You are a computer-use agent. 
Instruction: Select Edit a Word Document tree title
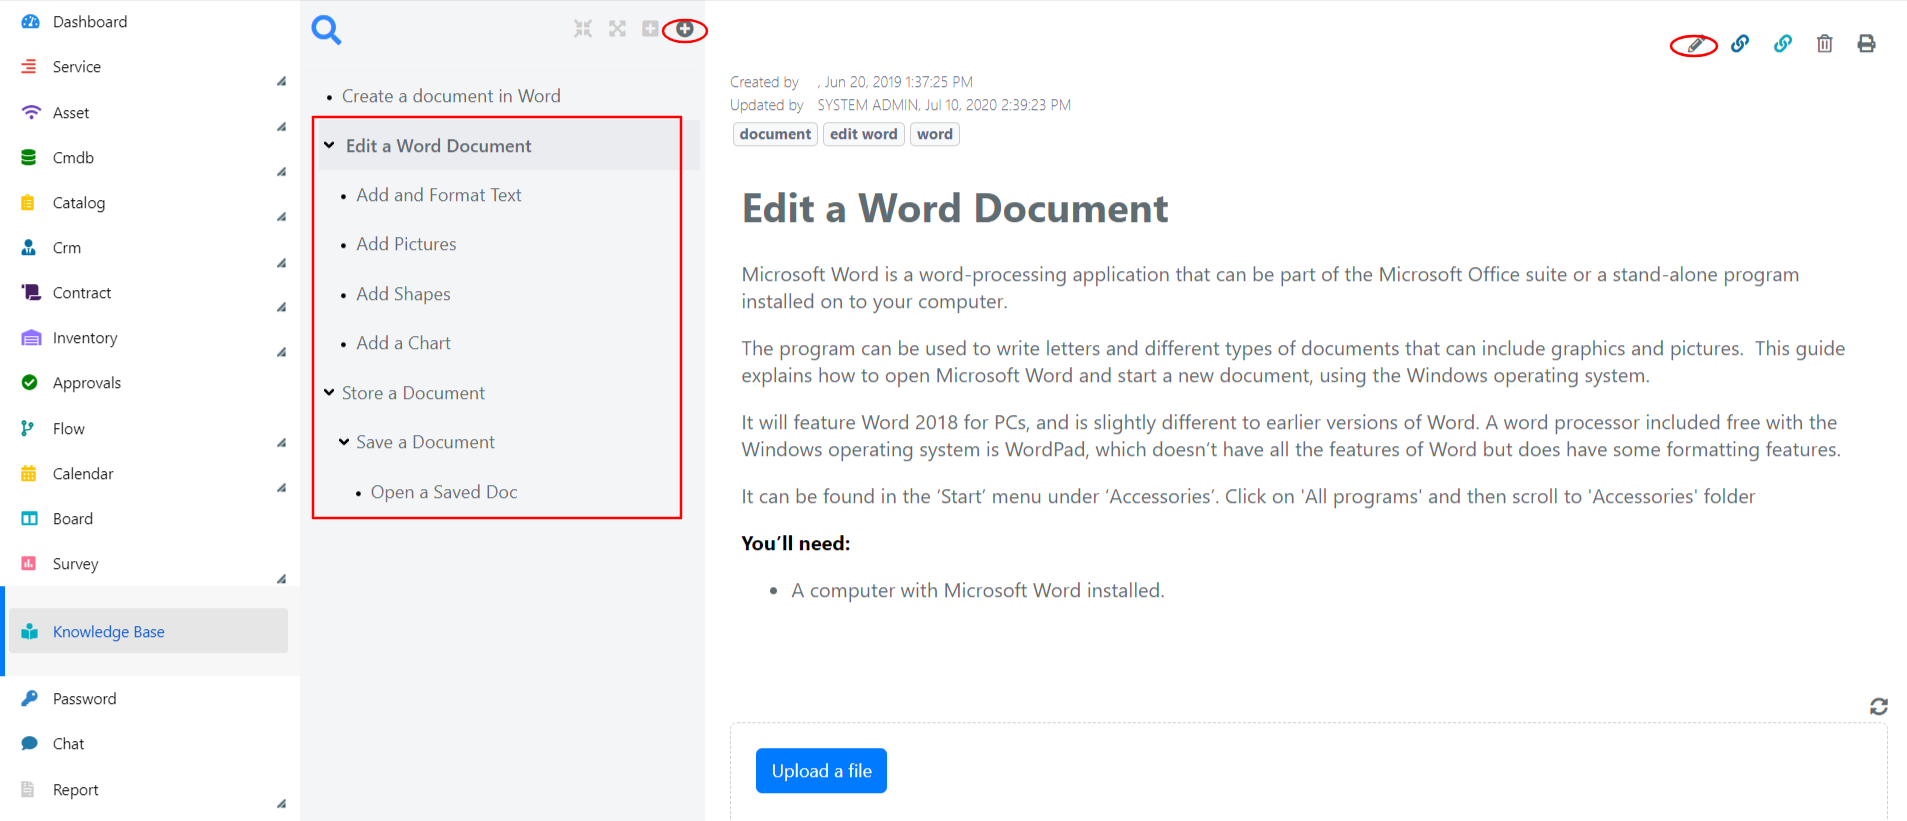pyautogui.click(x=438, y=146)
